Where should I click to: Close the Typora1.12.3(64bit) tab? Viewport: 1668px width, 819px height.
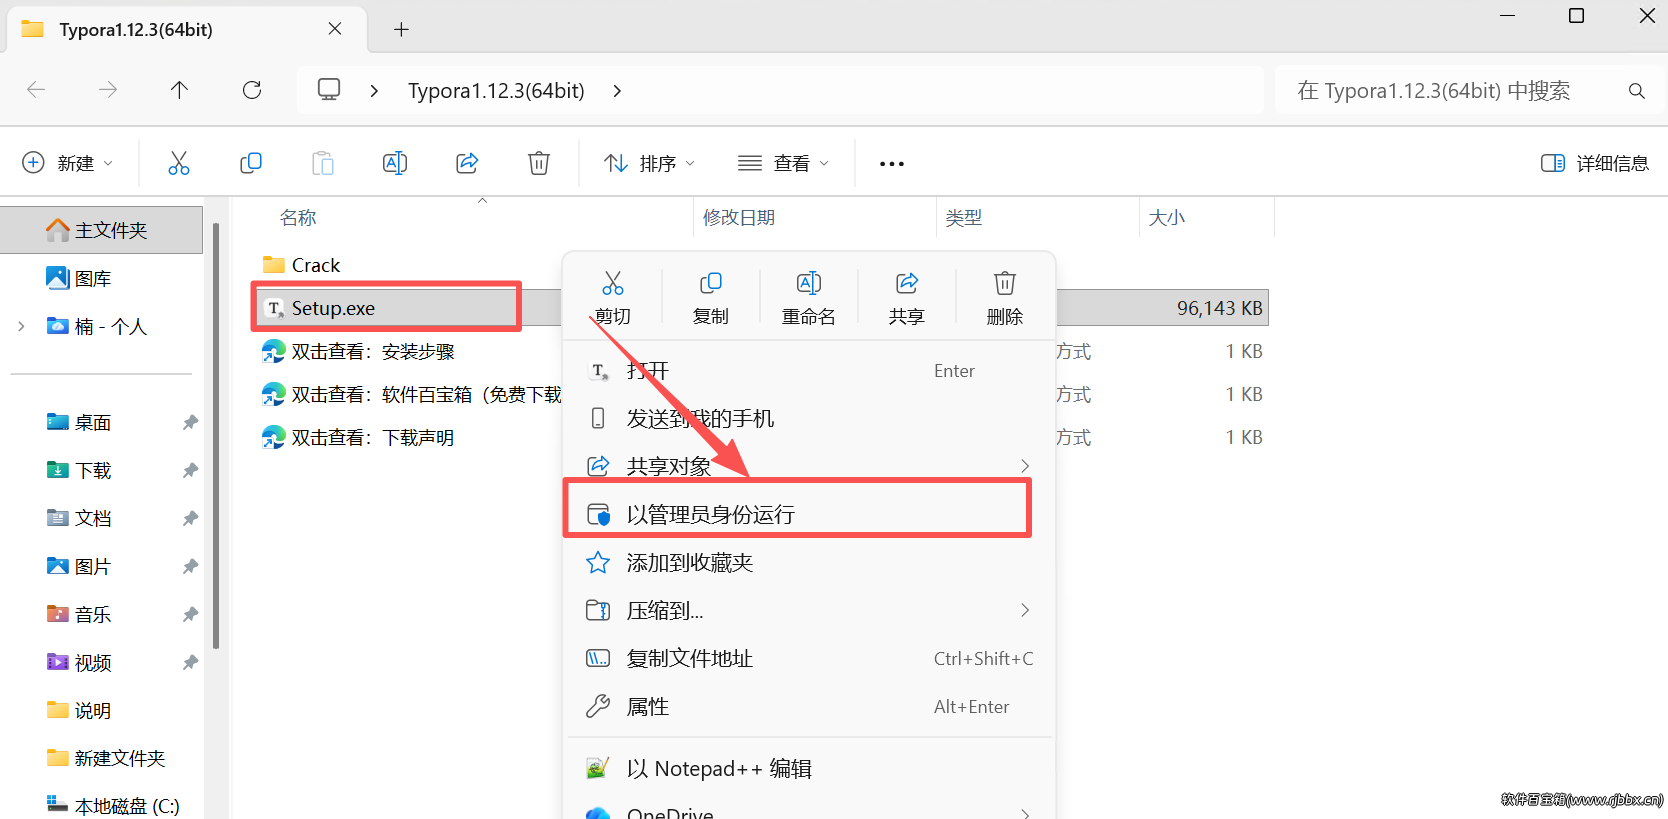(335, 29)
